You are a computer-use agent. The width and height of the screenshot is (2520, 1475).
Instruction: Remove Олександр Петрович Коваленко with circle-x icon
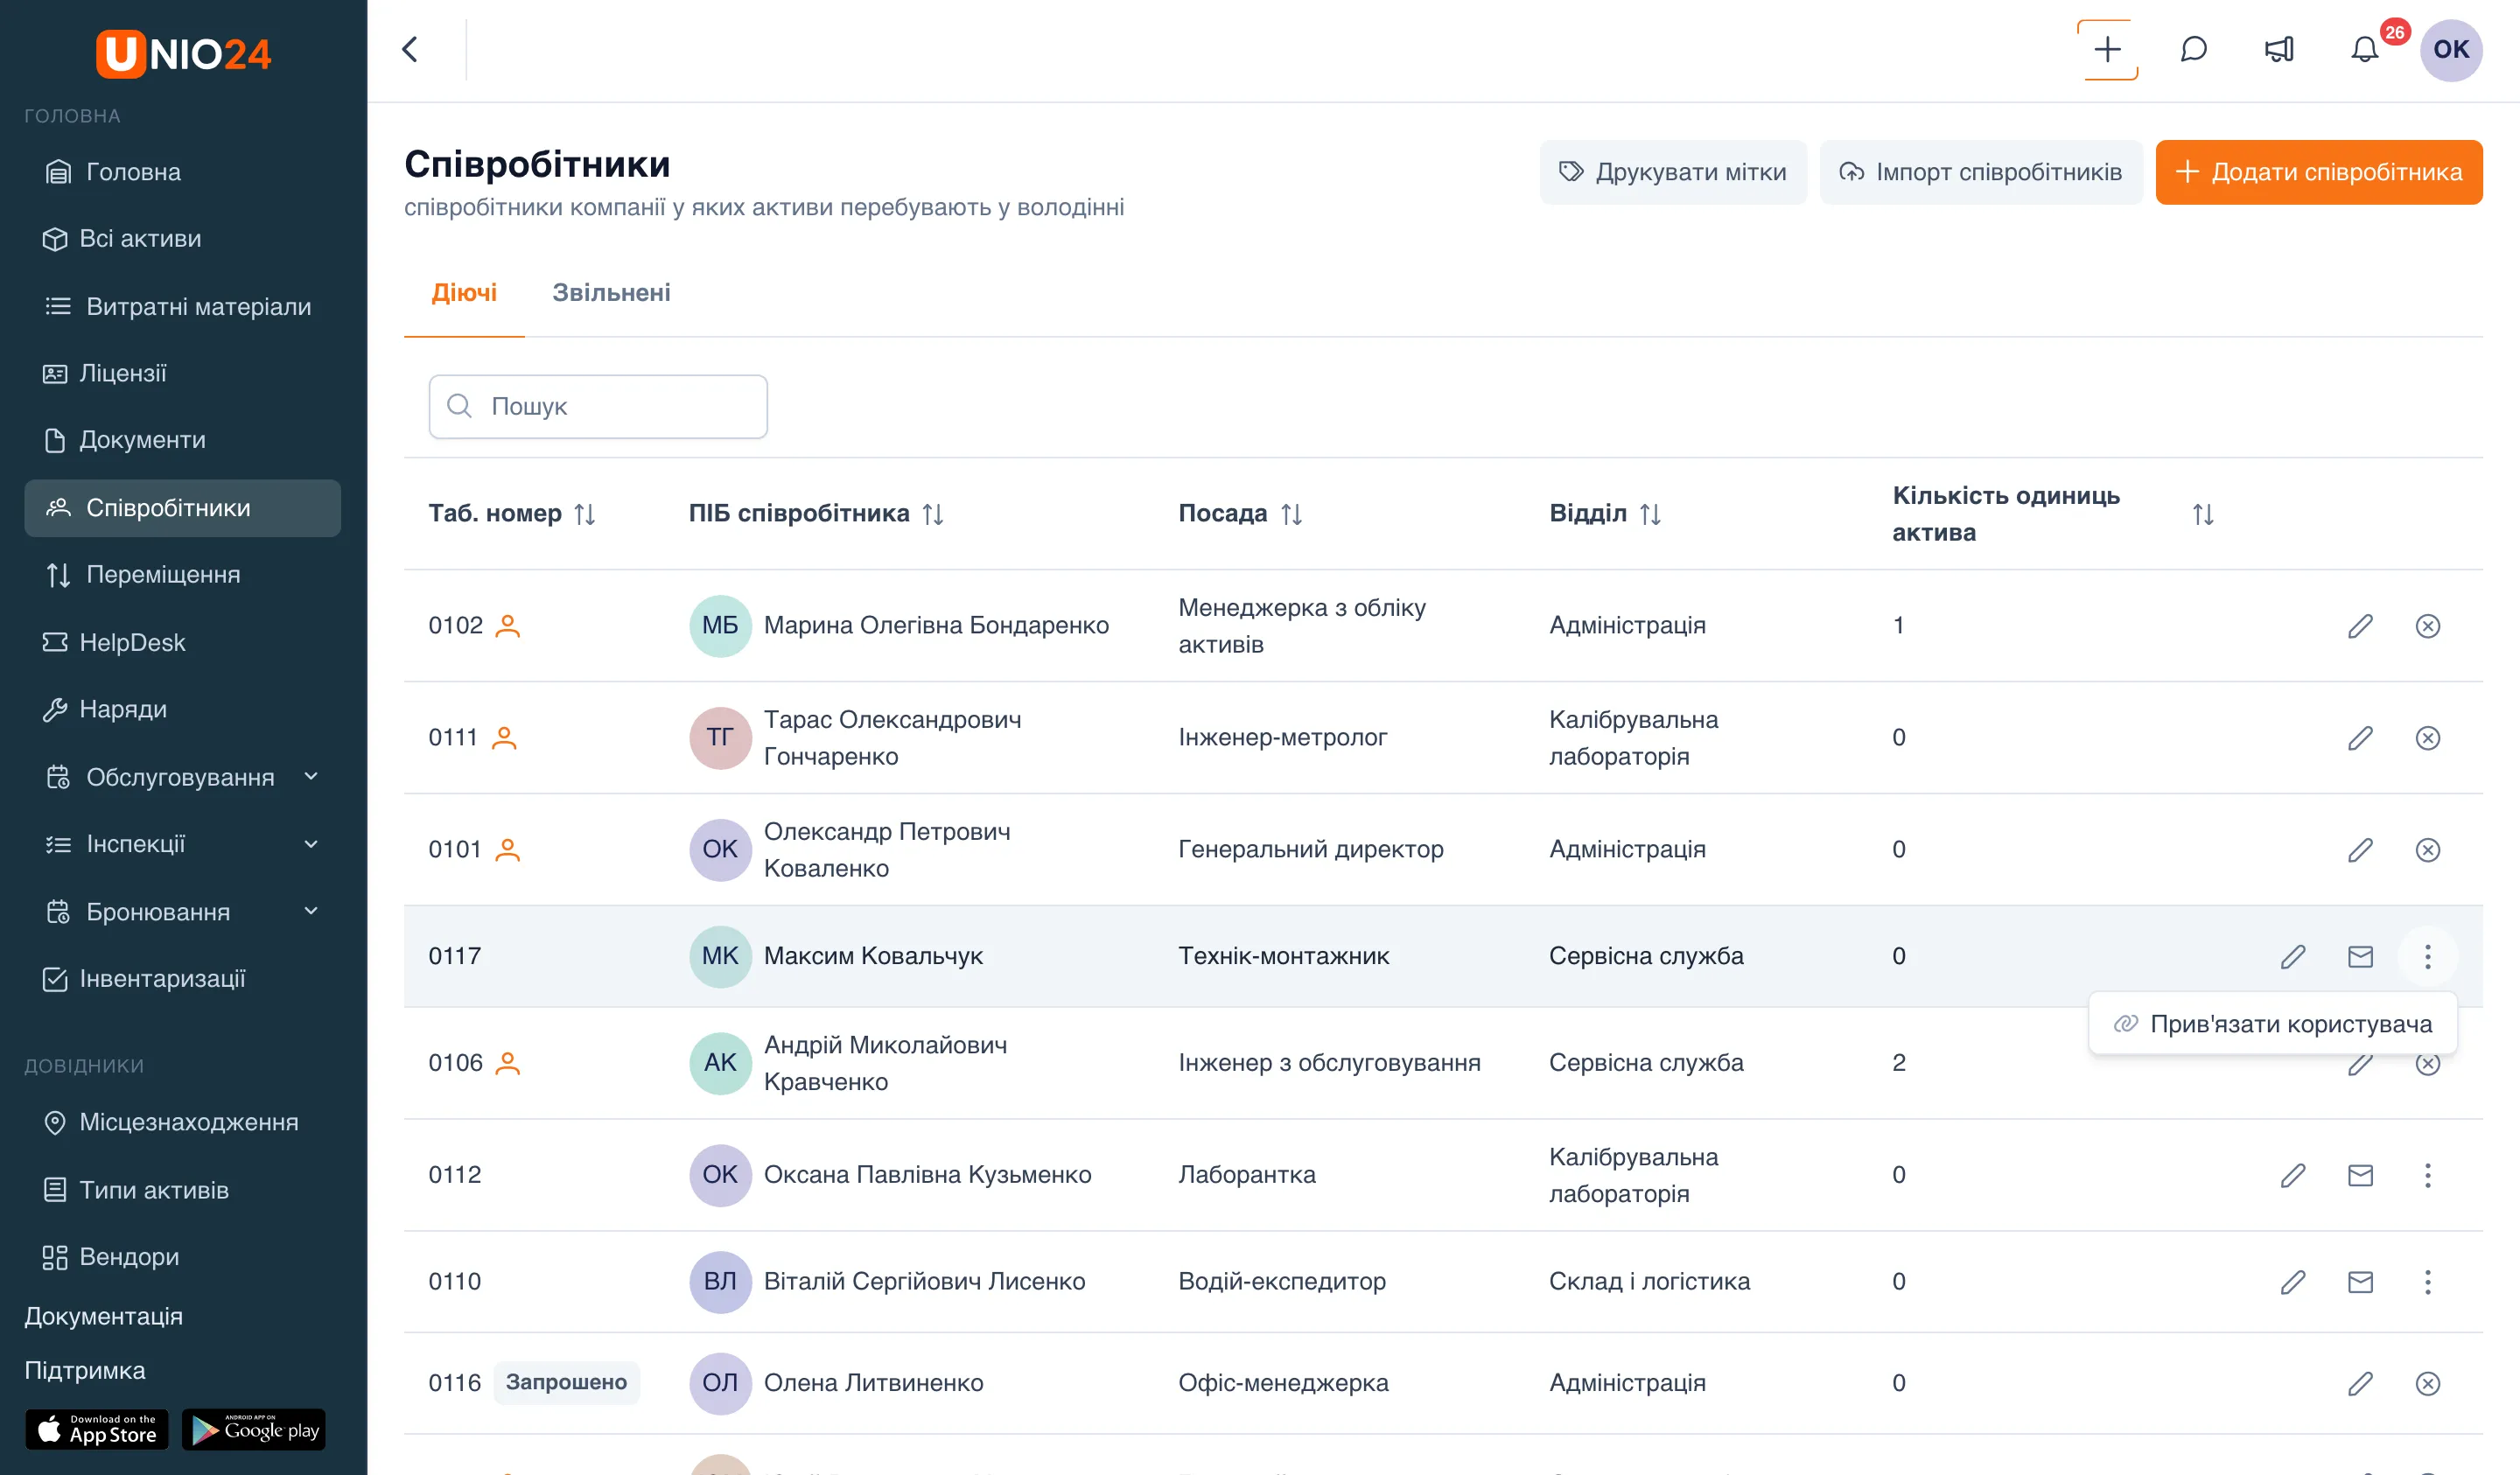click(2427, 850)
